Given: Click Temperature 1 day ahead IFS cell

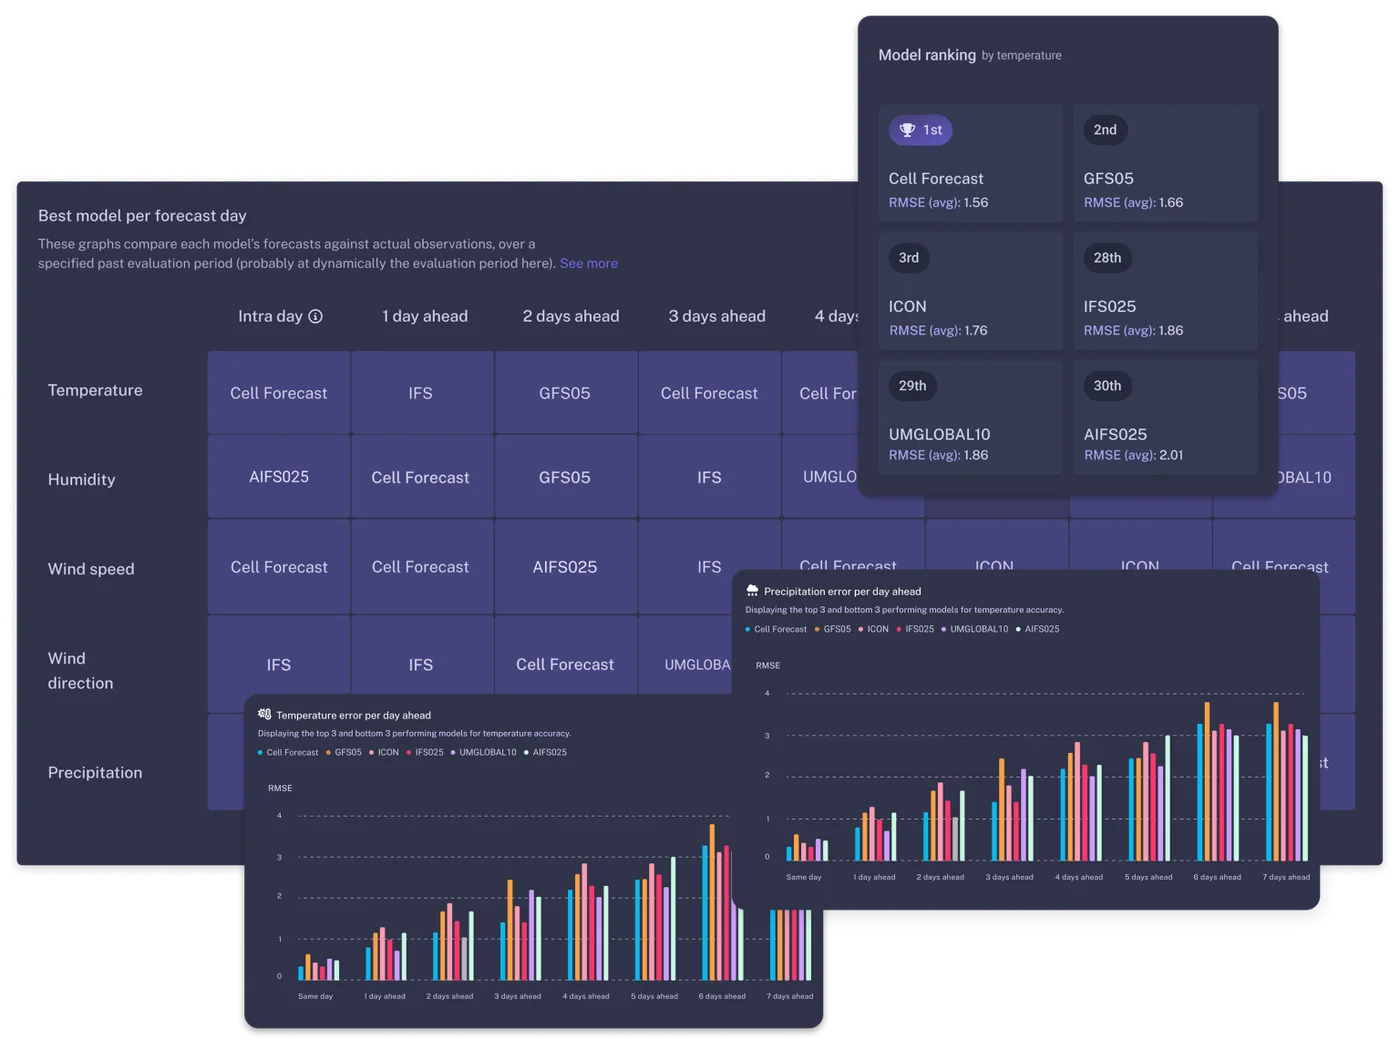Looking at the screenshot, I should point(421,393).
